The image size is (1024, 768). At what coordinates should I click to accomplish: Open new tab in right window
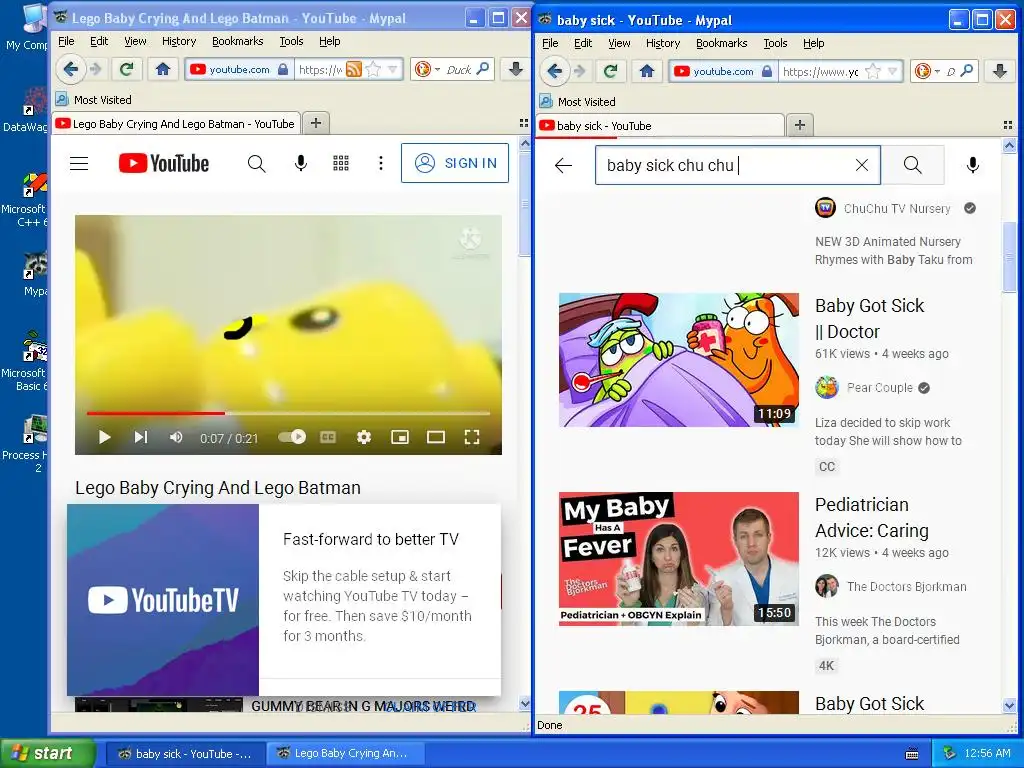click(x=799, y=125)
